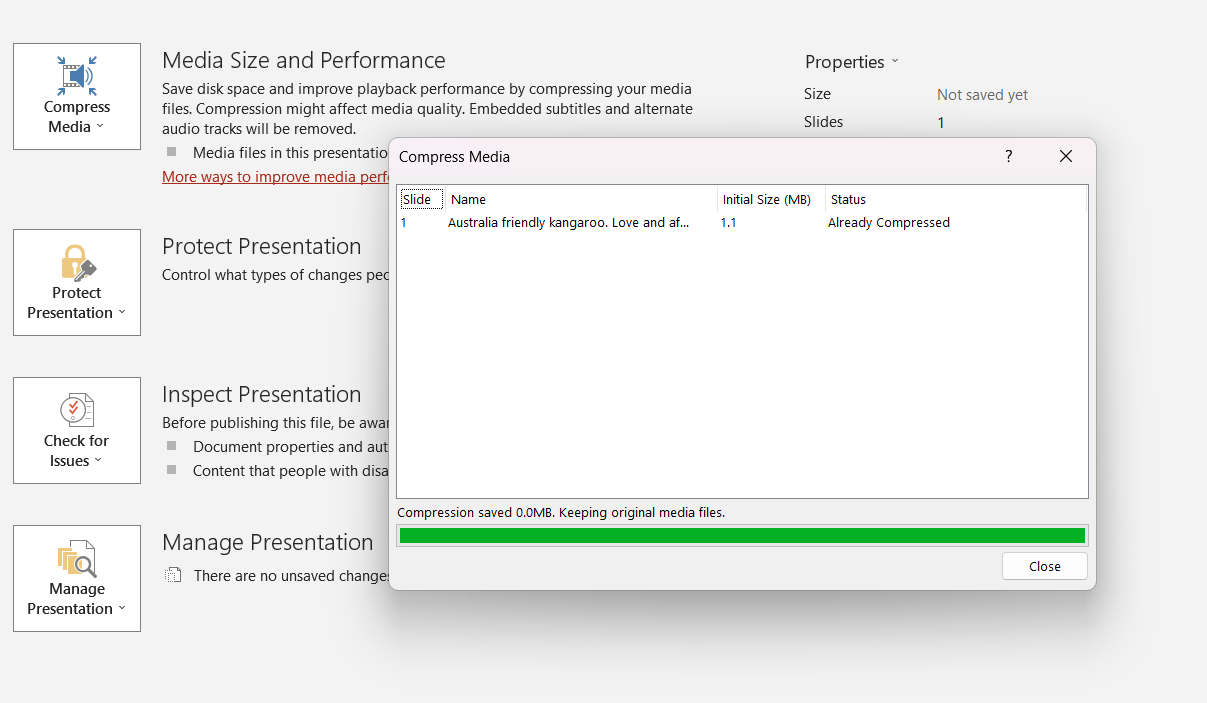
Task: Click Media files in this presentation text
Action: (290, 153)
